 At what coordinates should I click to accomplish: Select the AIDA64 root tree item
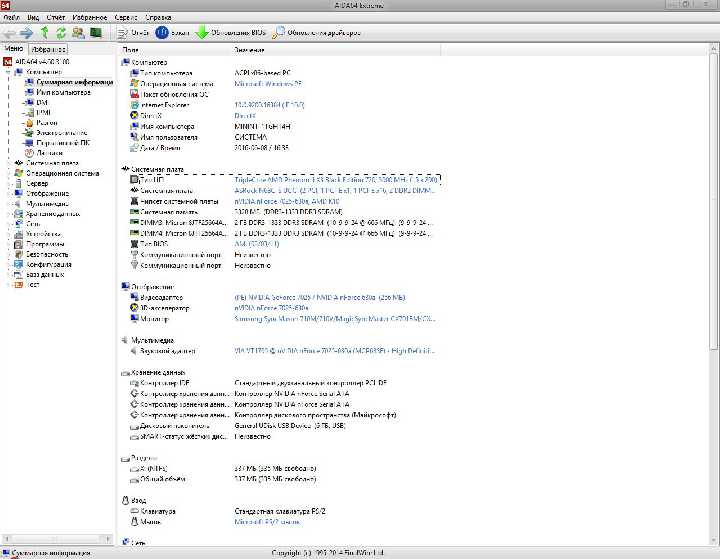pyautogui.click(x=37, y=62)
